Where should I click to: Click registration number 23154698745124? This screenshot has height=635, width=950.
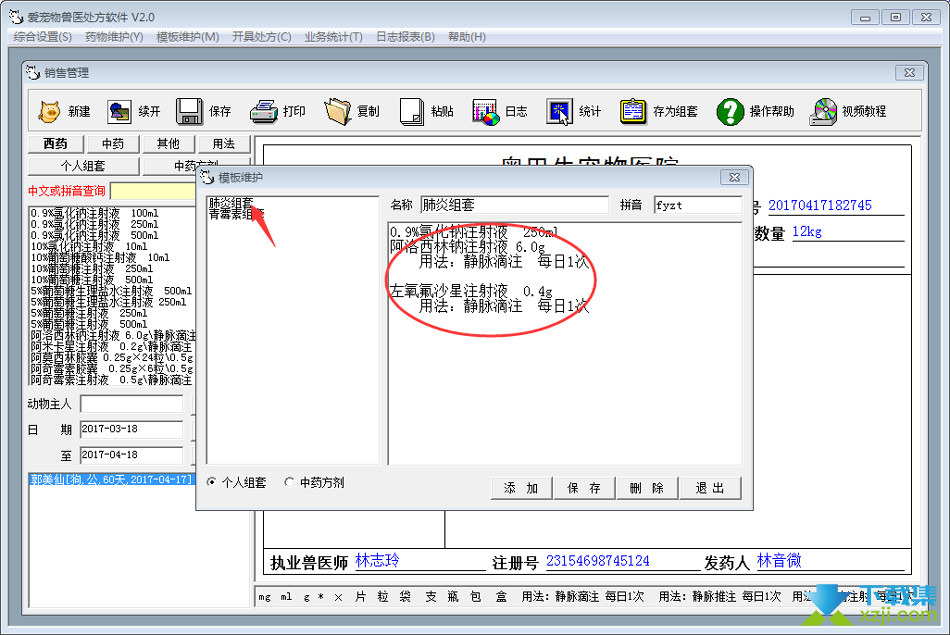pos(597,561)
